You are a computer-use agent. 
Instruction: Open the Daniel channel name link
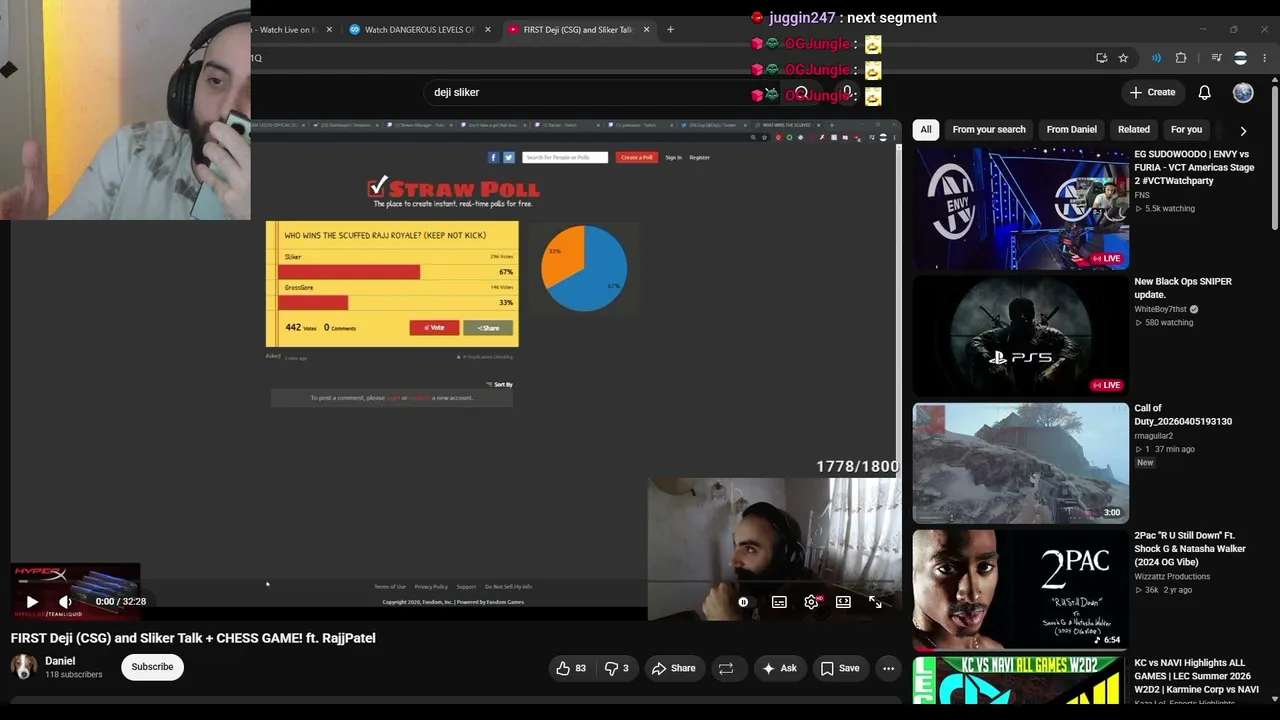(60, 661)
